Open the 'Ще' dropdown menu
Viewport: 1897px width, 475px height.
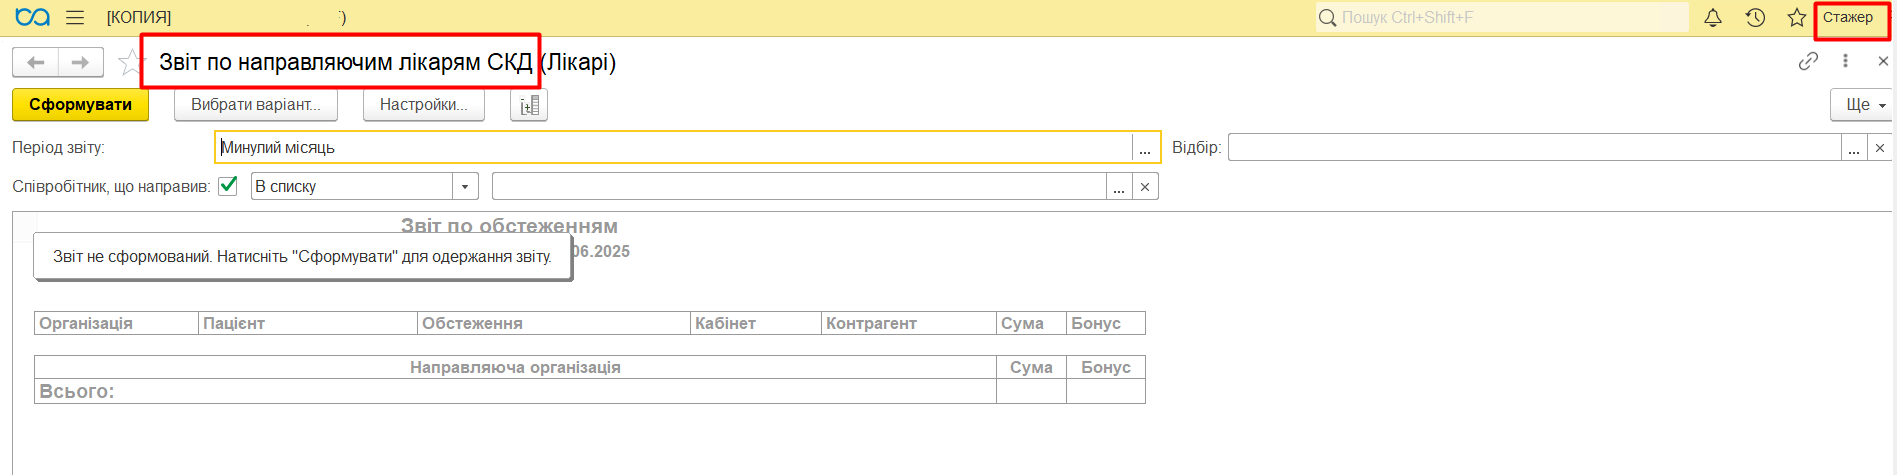(x=1864, y=105)
